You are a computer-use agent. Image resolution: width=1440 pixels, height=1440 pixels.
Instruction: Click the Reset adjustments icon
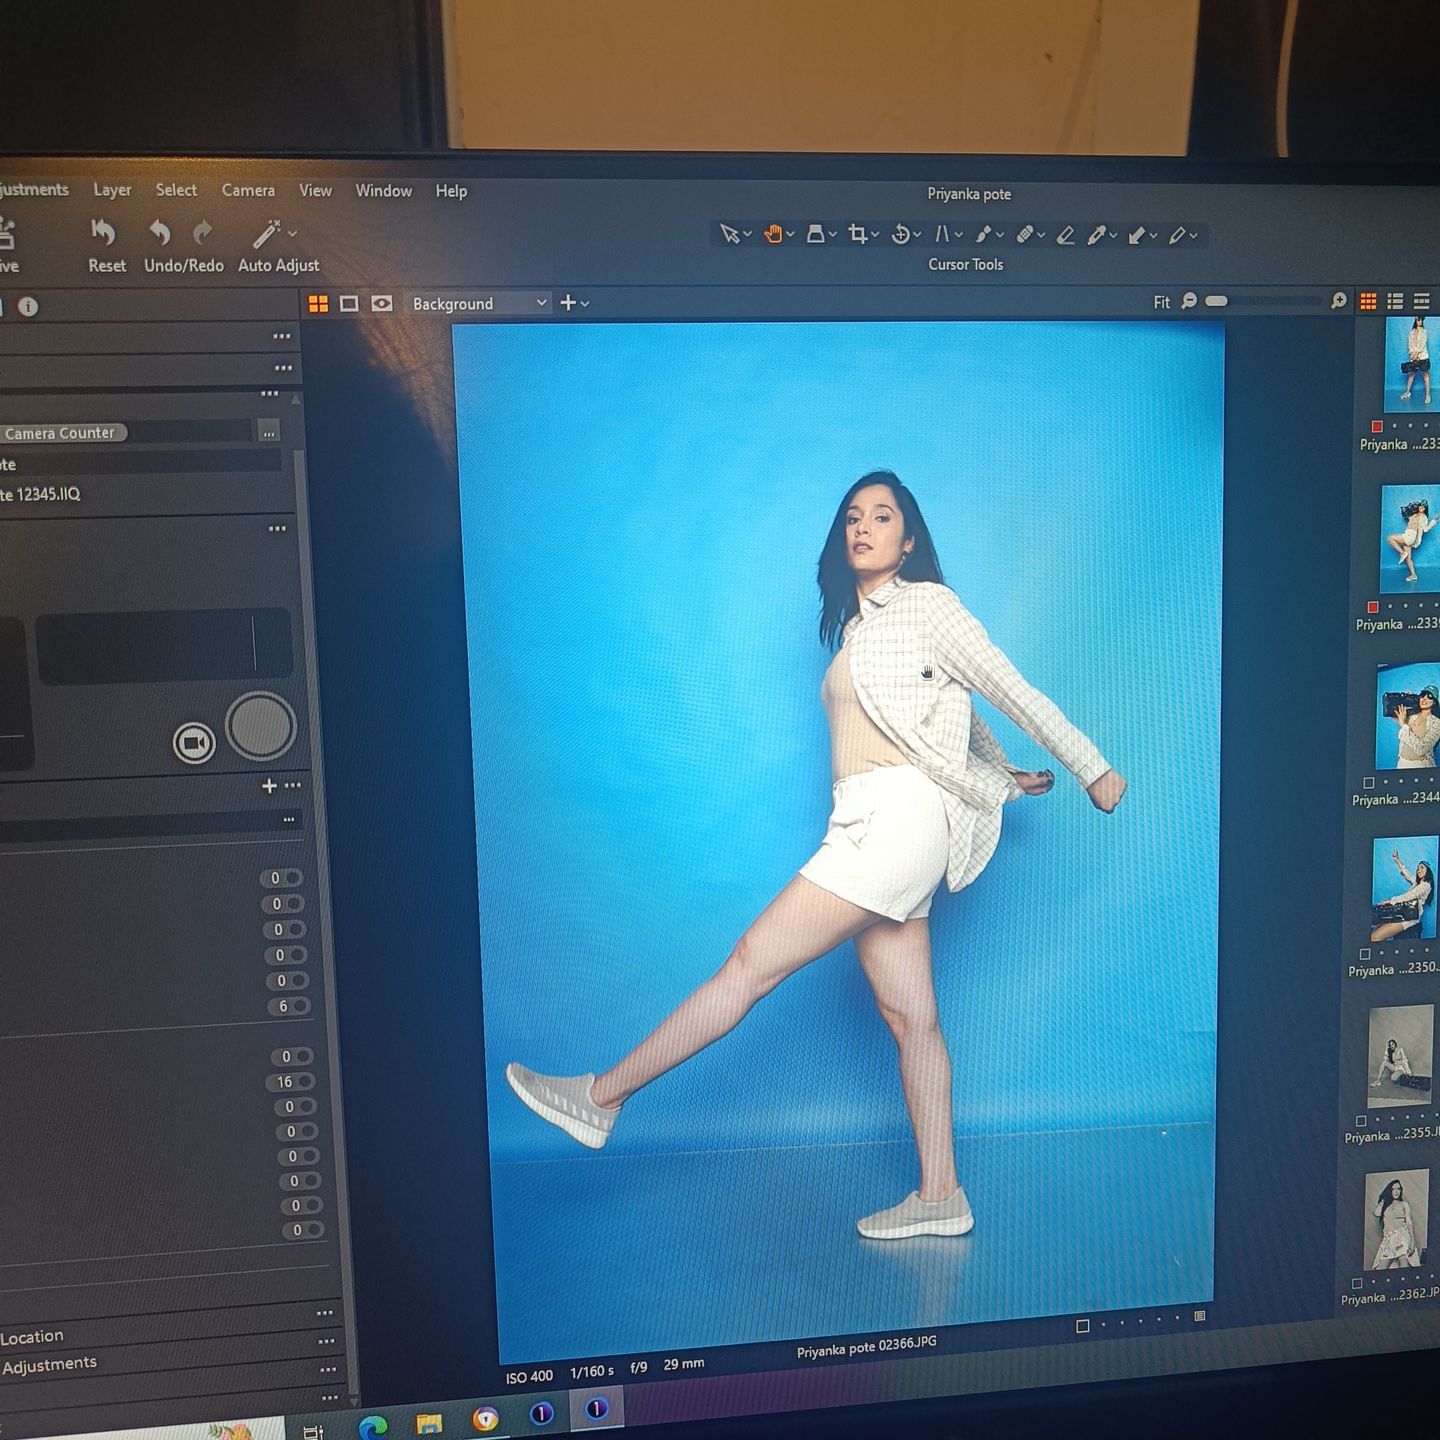(x=103, y=233)
